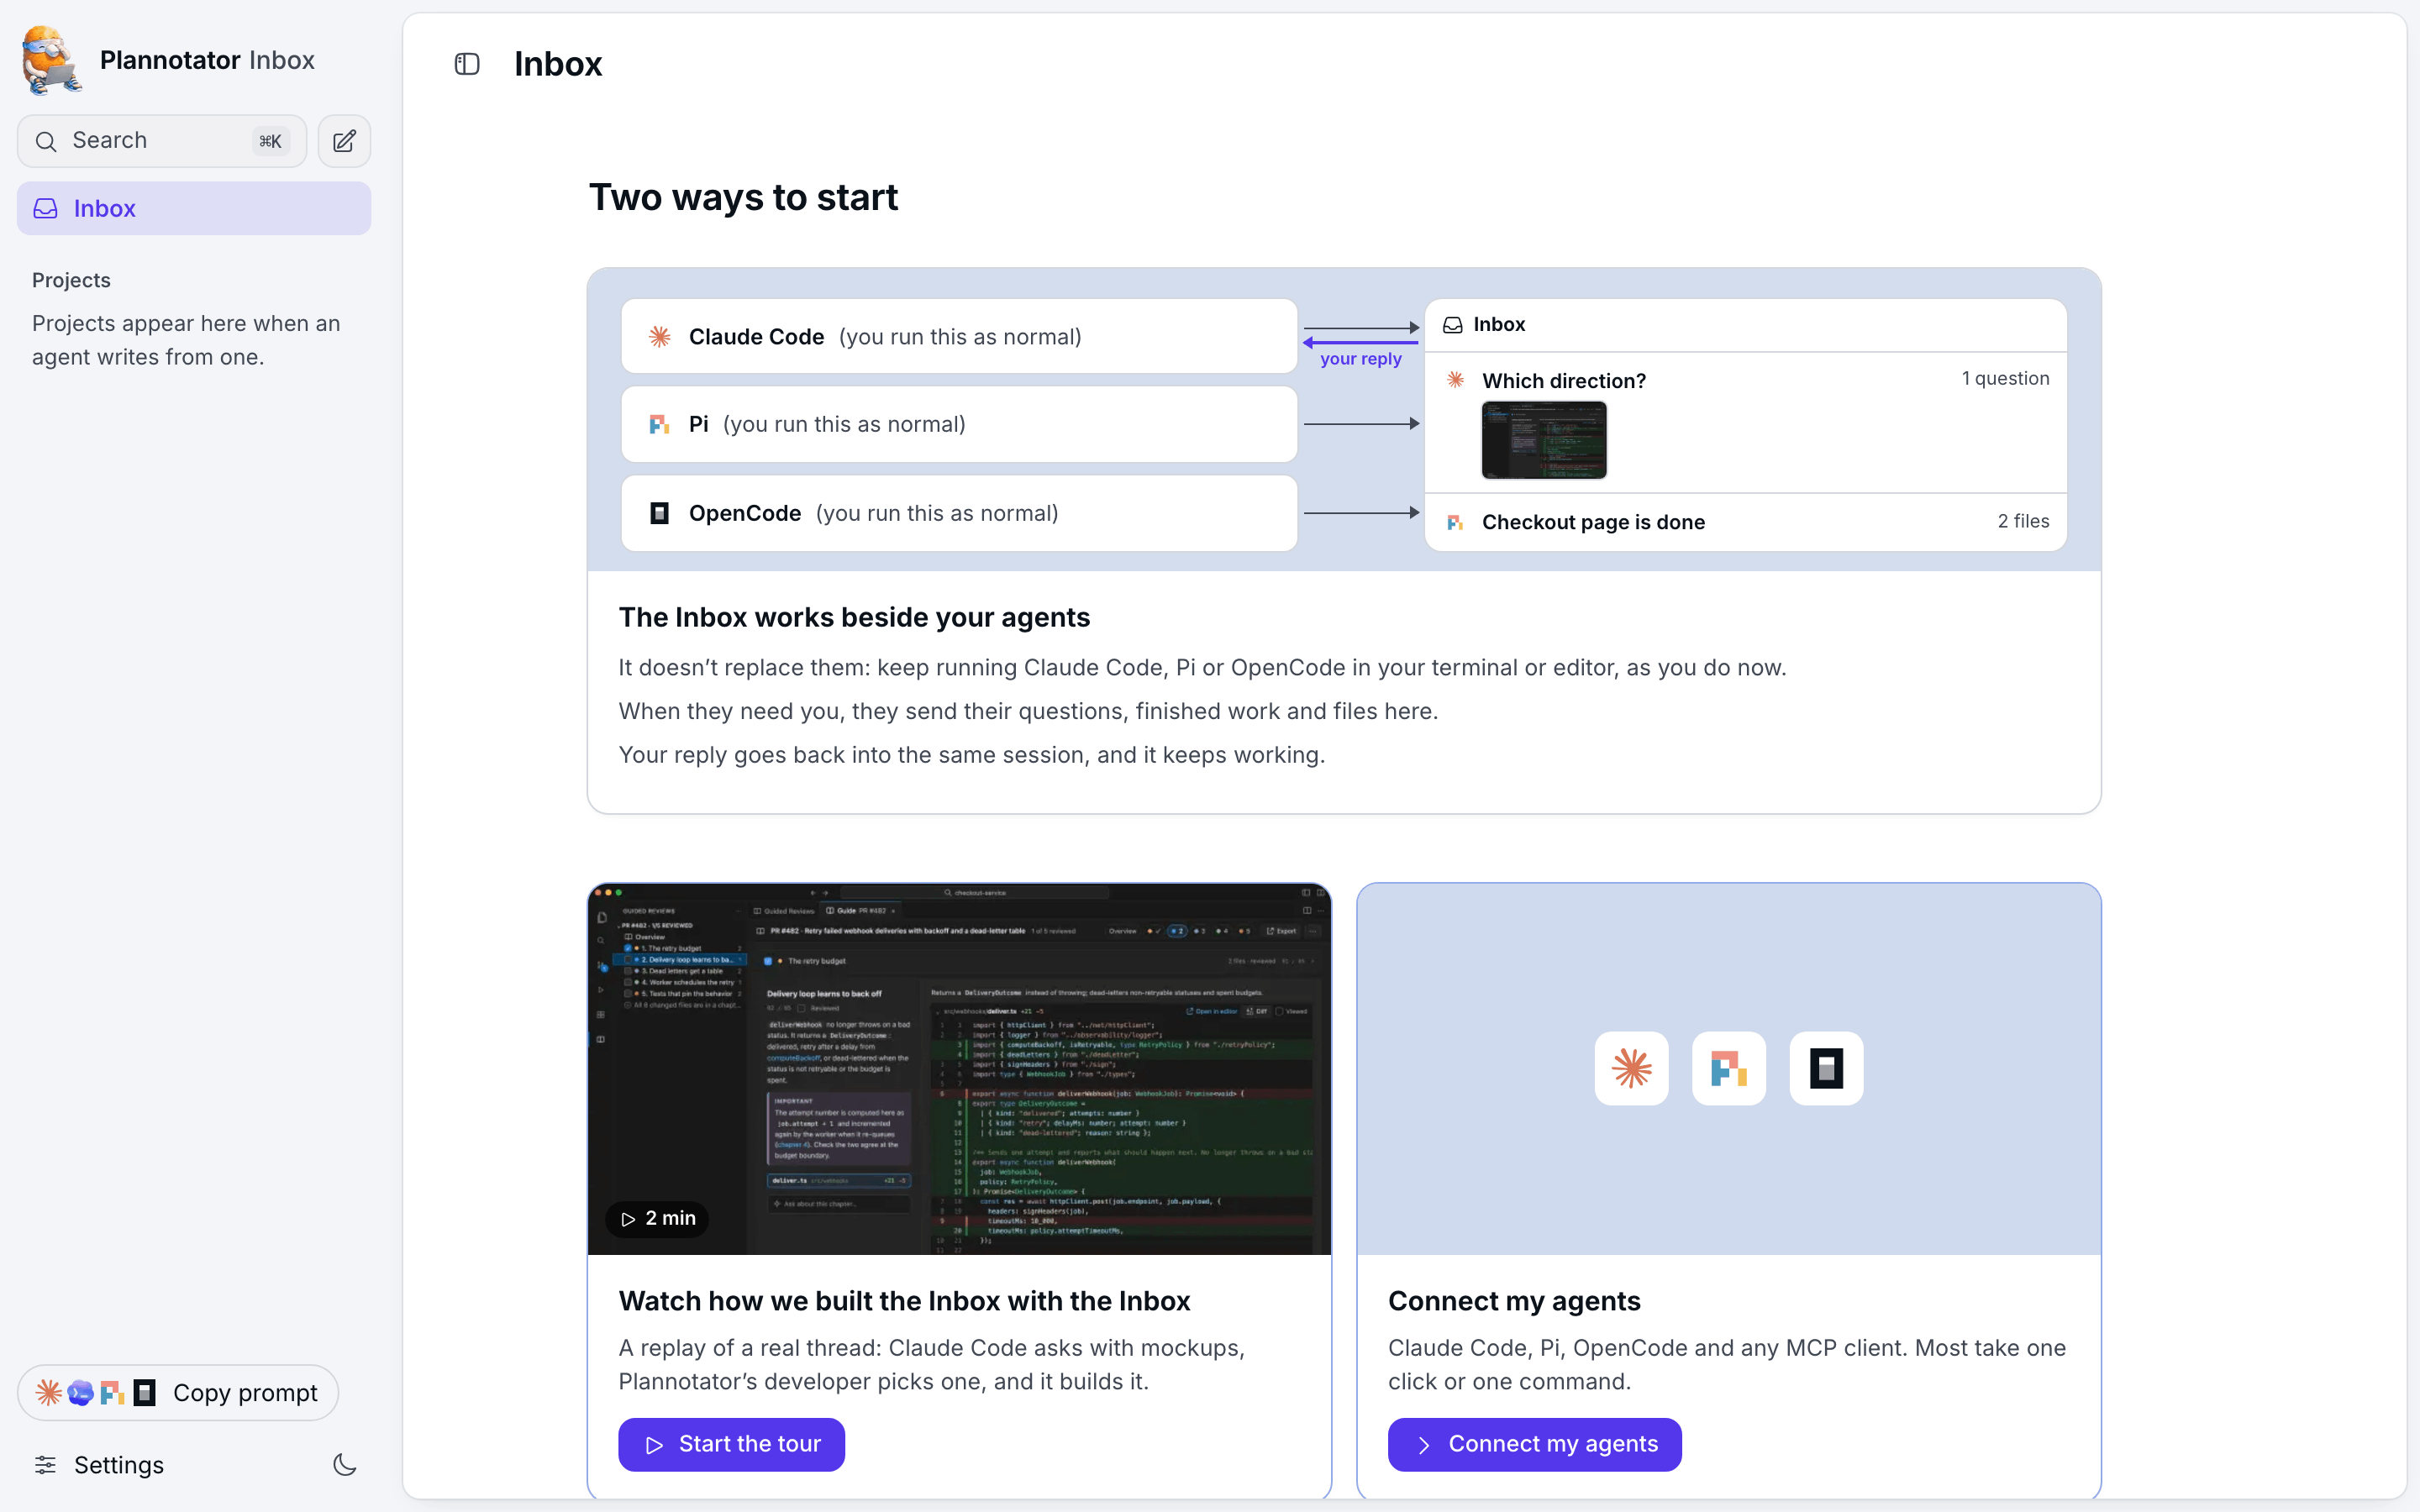Click the Pi icon beside Checkout page is done
Viewport: 2420px width, 1512px height.
pyautogui.click(x=1455, y=522)
